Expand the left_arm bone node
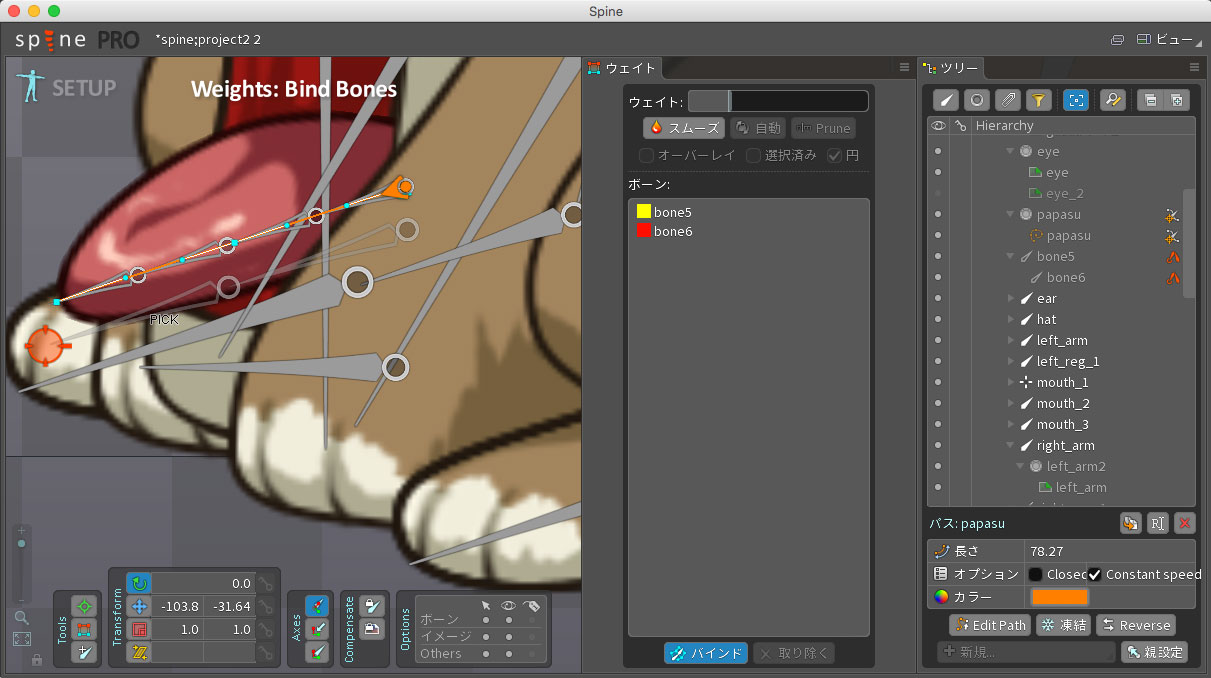 coord(1011,340)
